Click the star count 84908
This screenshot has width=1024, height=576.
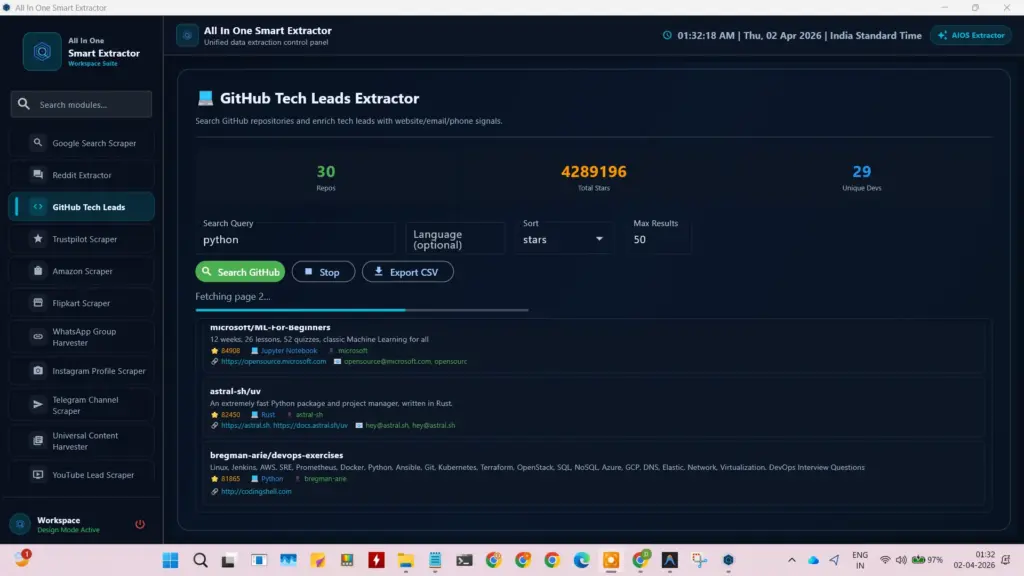231,351
